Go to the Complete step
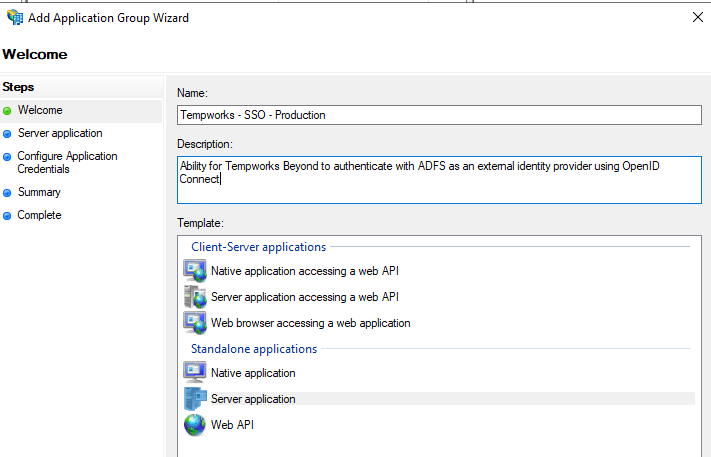The height and width of the screenshot is (457, 711). [x=39, y=215]
